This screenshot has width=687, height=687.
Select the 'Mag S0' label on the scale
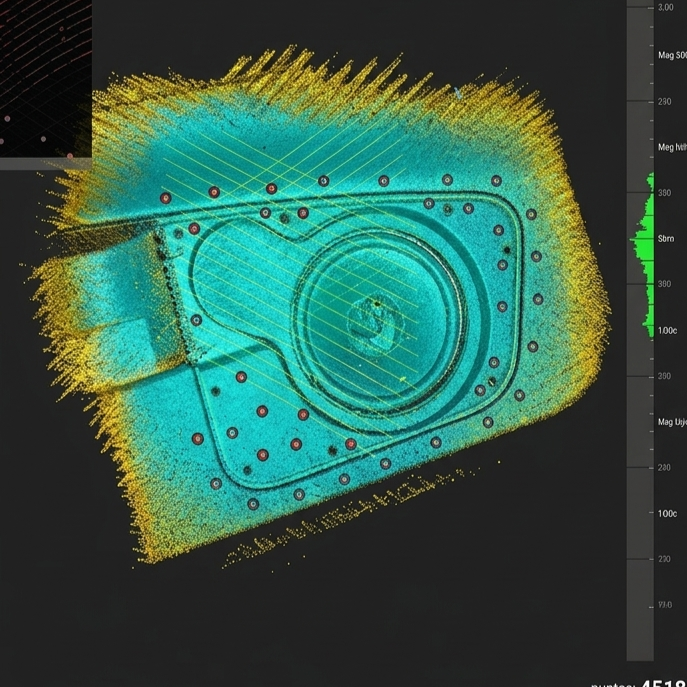tap(672, 55)
